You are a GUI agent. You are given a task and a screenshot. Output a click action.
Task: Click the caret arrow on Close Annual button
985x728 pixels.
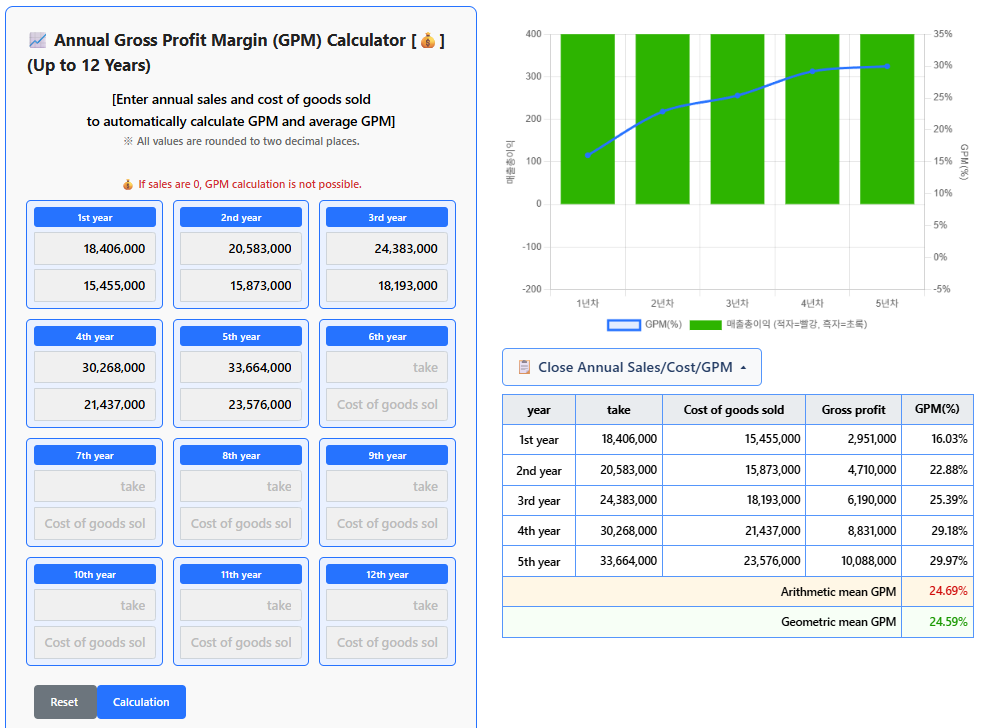pos(743,368)
